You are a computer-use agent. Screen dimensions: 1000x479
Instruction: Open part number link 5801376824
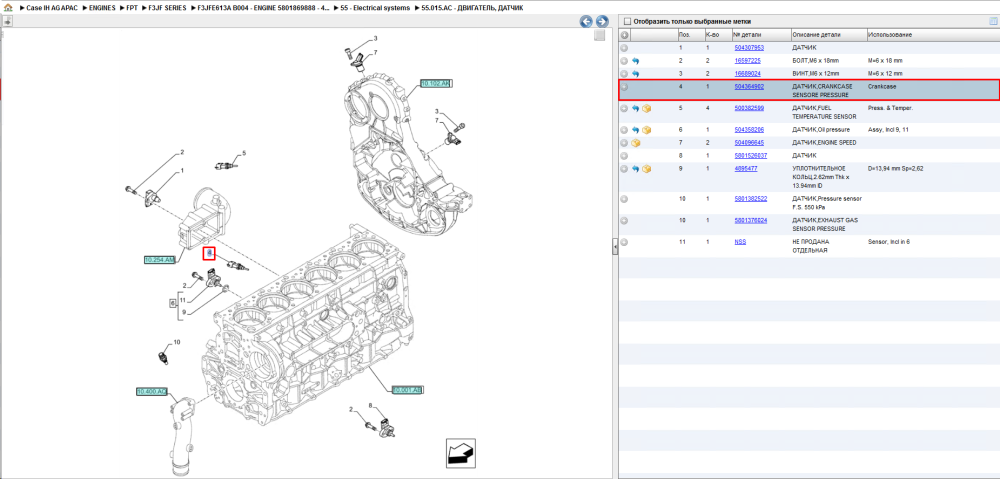pos(751,221)
